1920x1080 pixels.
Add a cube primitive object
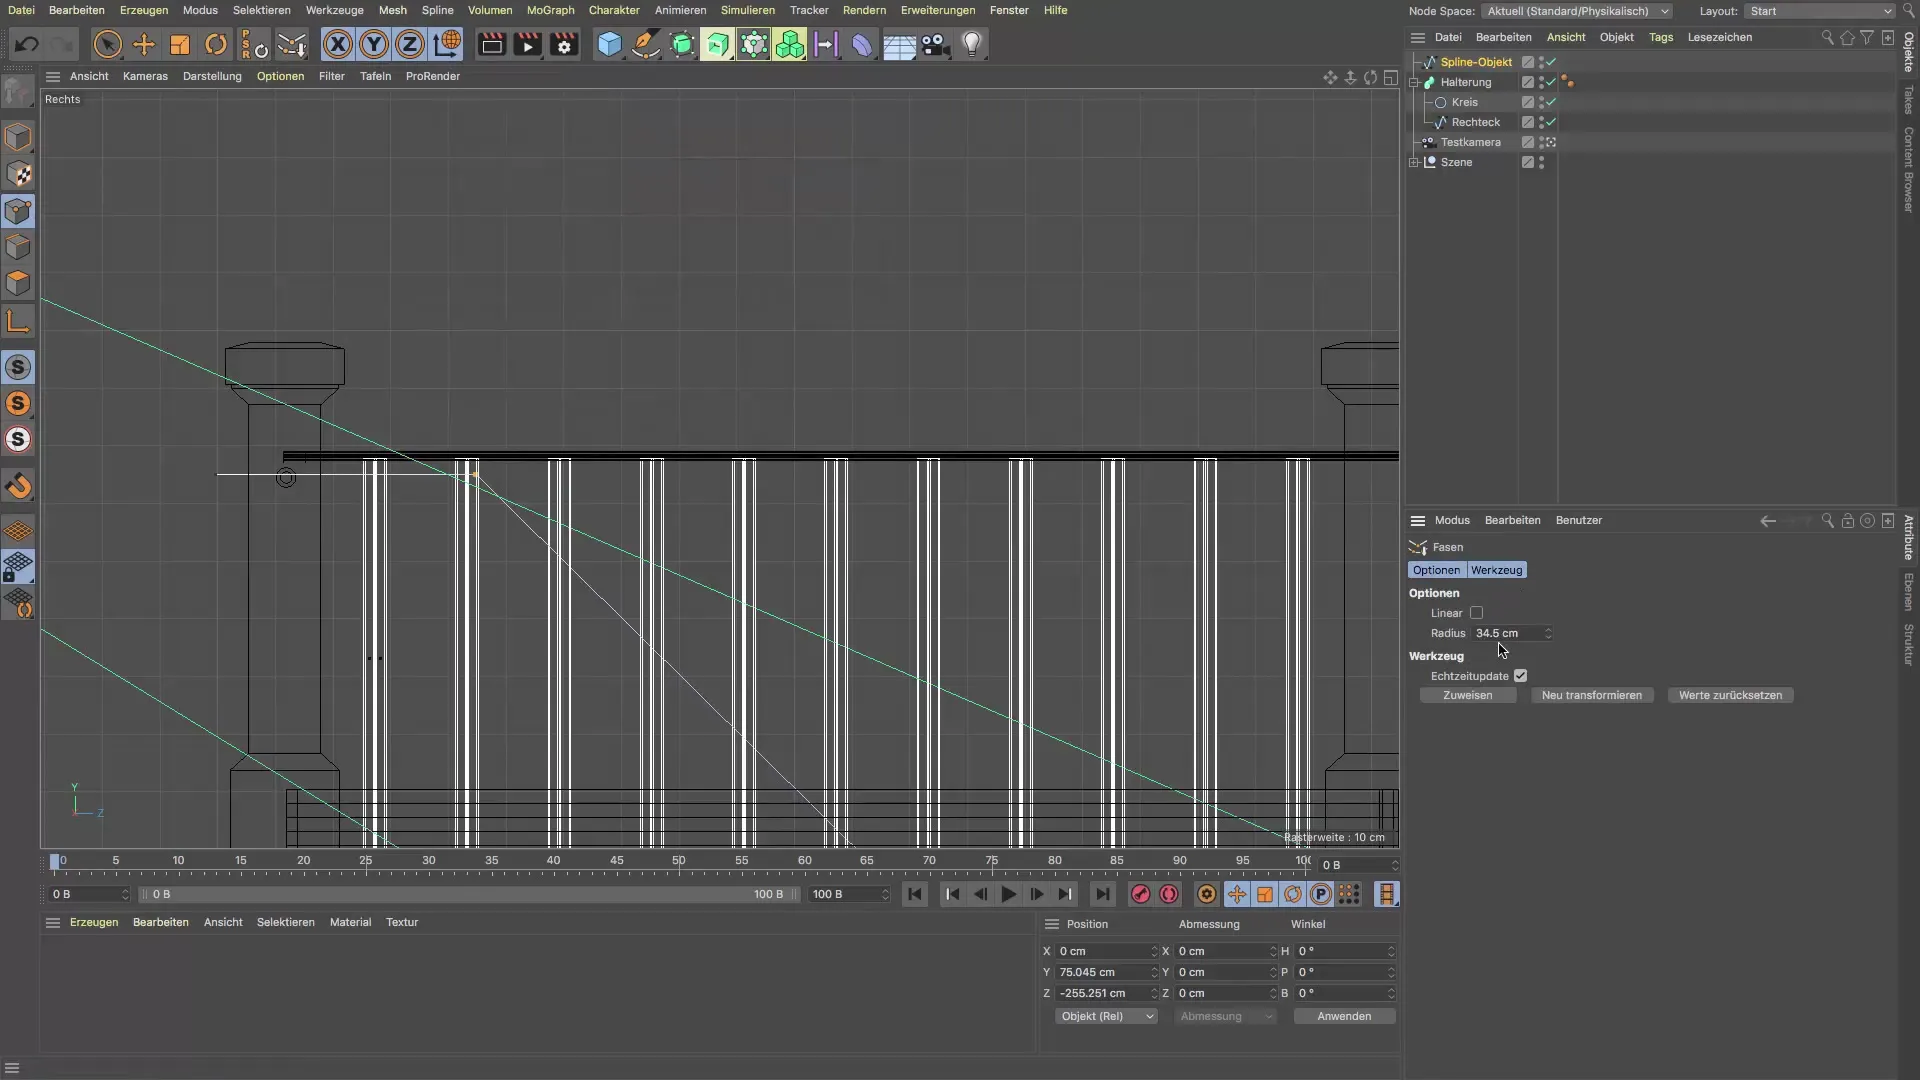pyautogui.click(x=609, y=44)
